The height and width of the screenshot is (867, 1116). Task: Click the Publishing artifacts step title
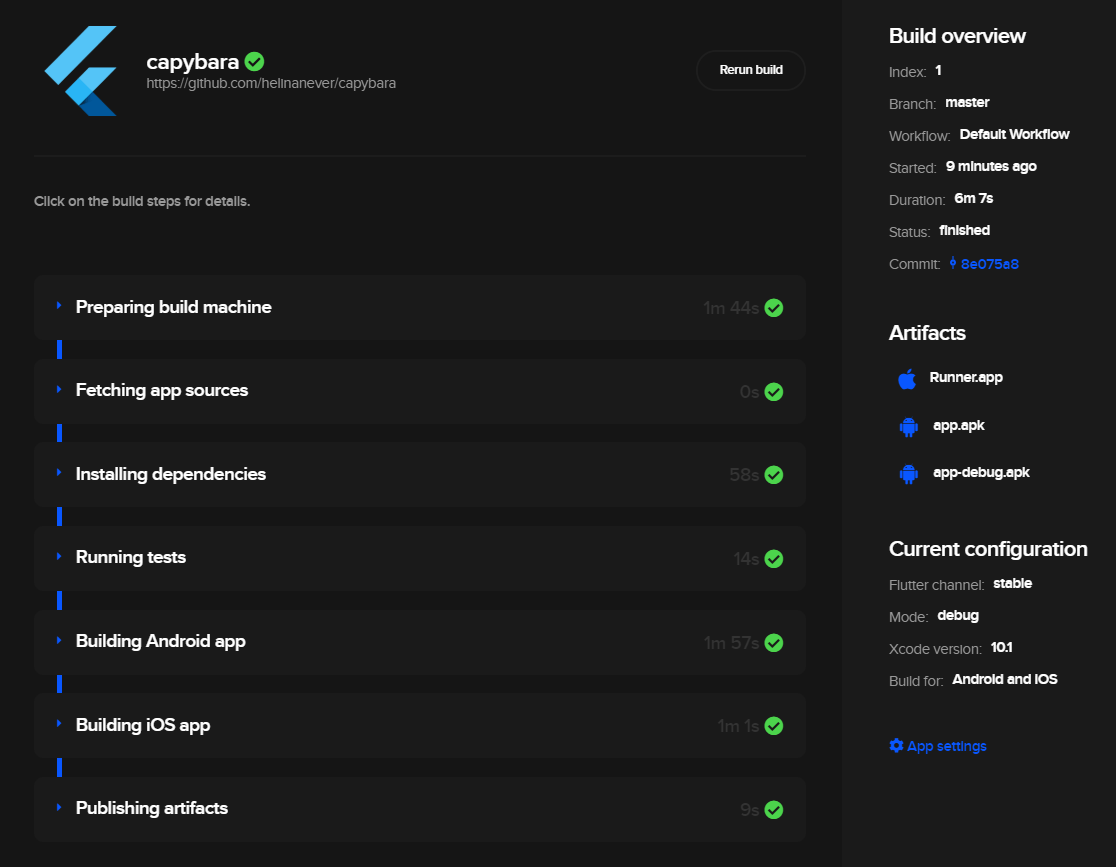tap(152, 808)
